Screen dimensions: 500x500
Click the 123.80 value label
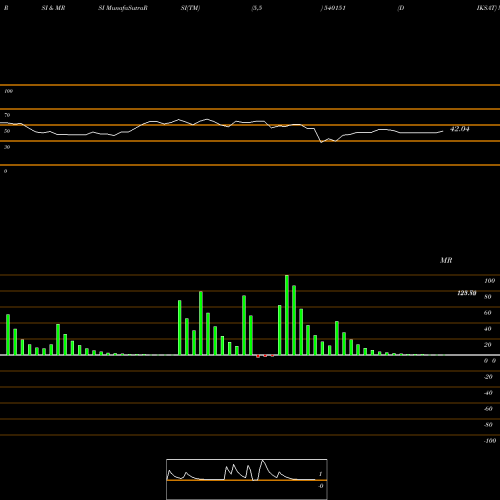coord(467,293)
